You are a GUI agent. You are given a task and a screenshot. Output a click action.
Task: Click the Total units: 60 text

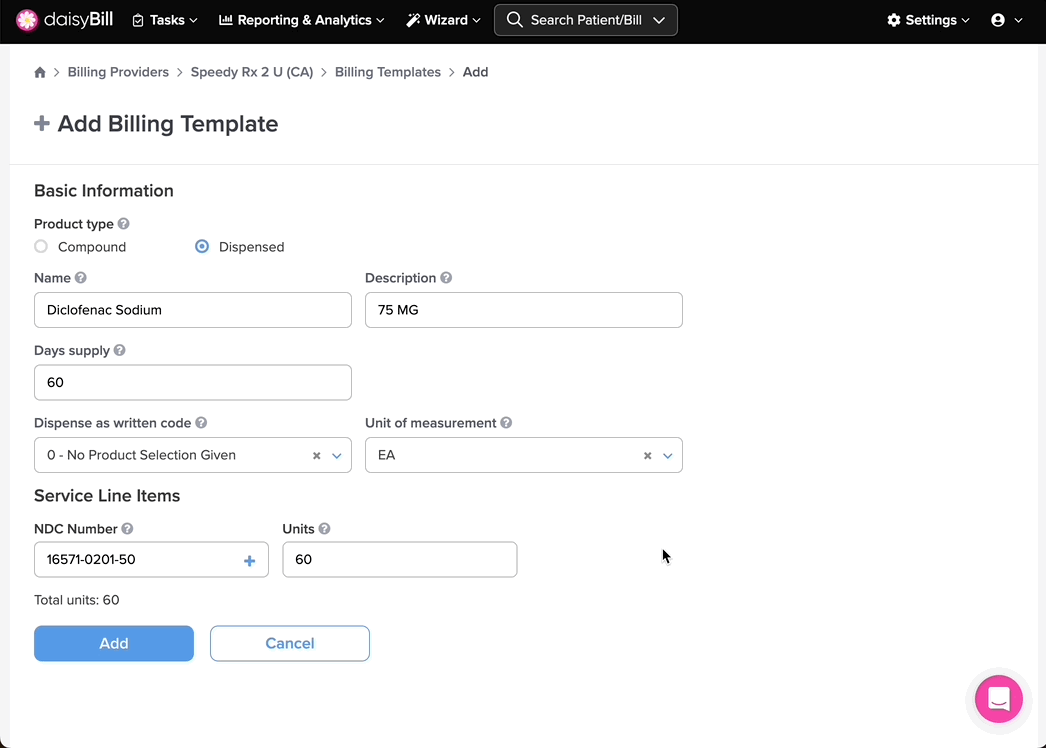pos(77,600)
